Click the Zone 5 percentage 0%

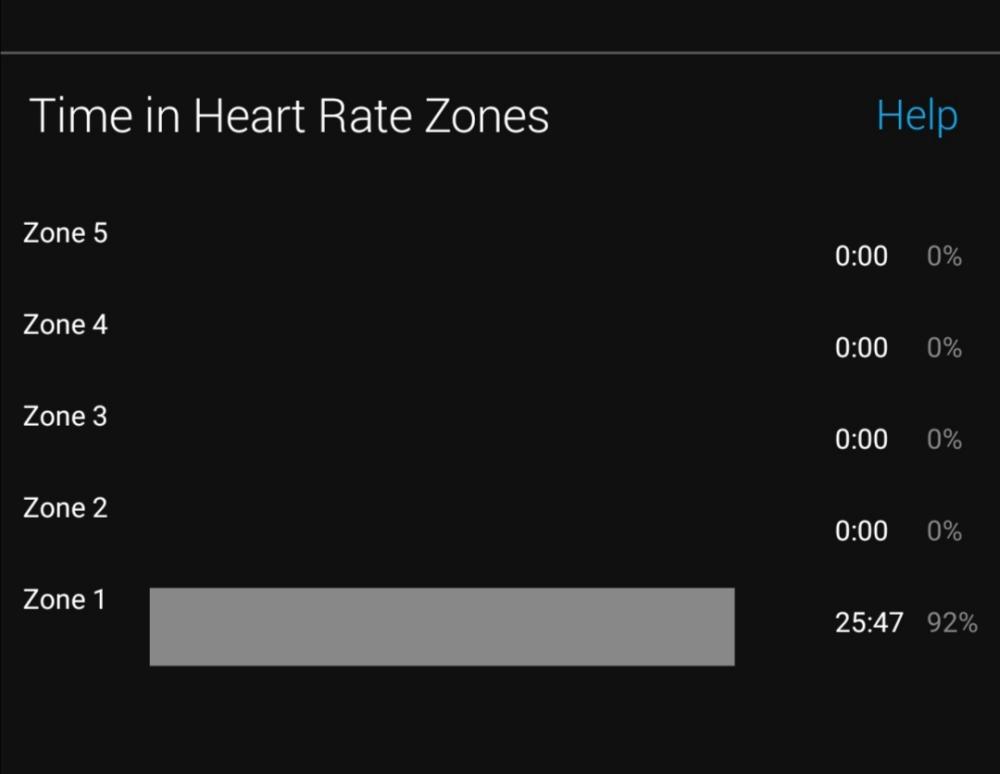(944, 256)
